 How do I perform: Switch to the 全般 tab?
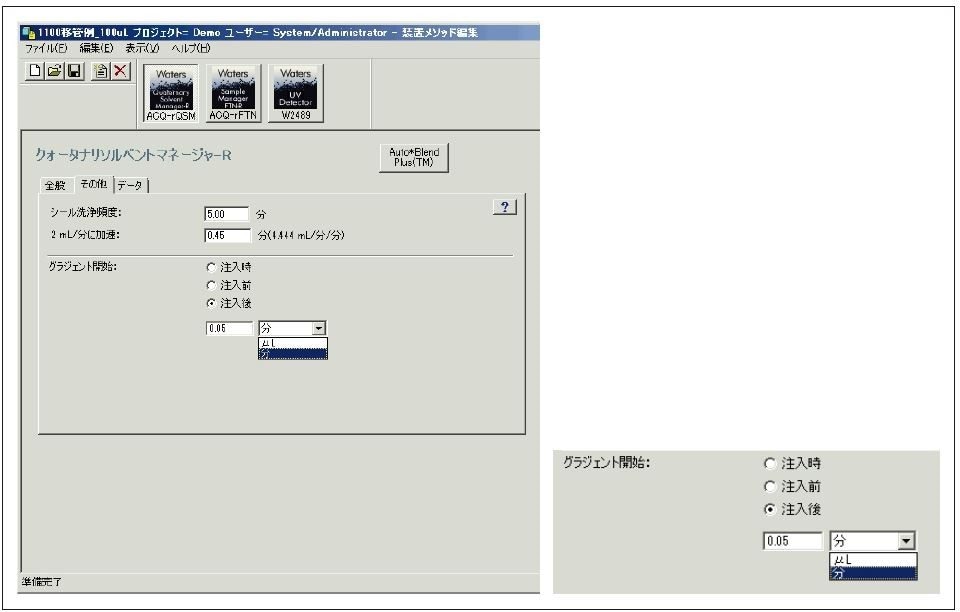click(55, 185)
